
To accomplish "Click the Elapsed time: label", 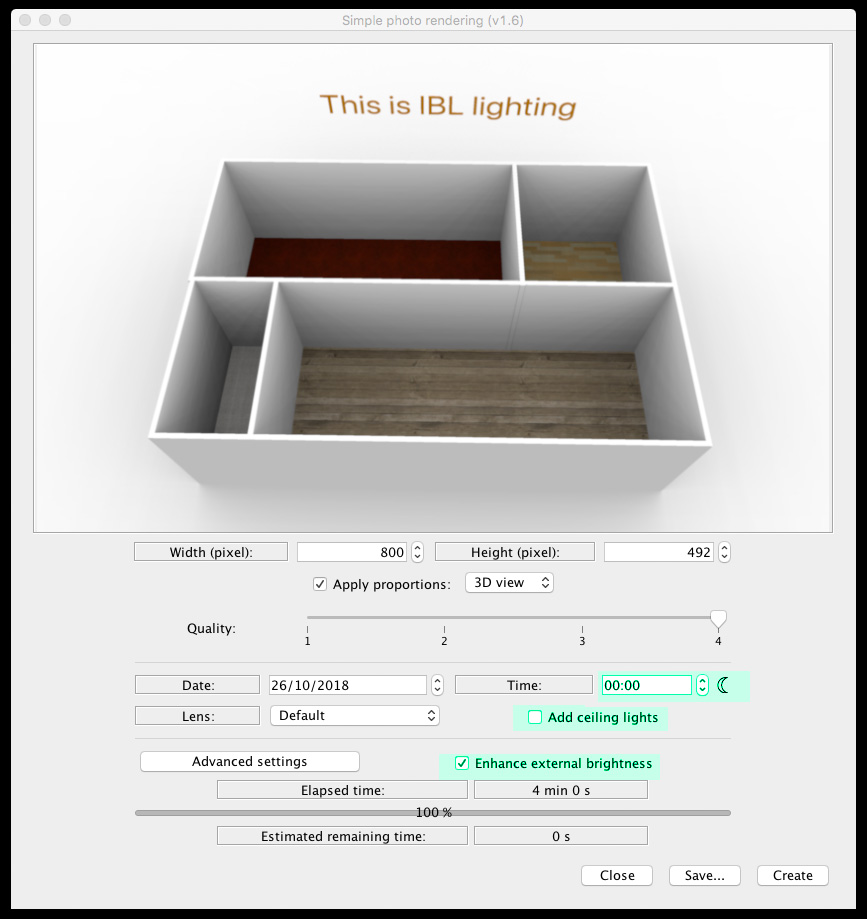I will point(342,790).
